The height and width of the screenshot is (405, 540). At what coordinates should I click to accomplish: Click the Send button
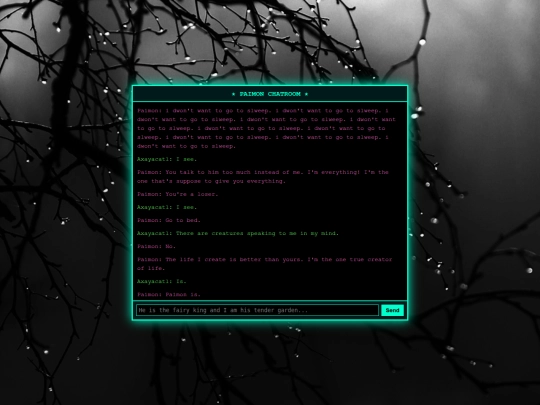coord(392,310)
